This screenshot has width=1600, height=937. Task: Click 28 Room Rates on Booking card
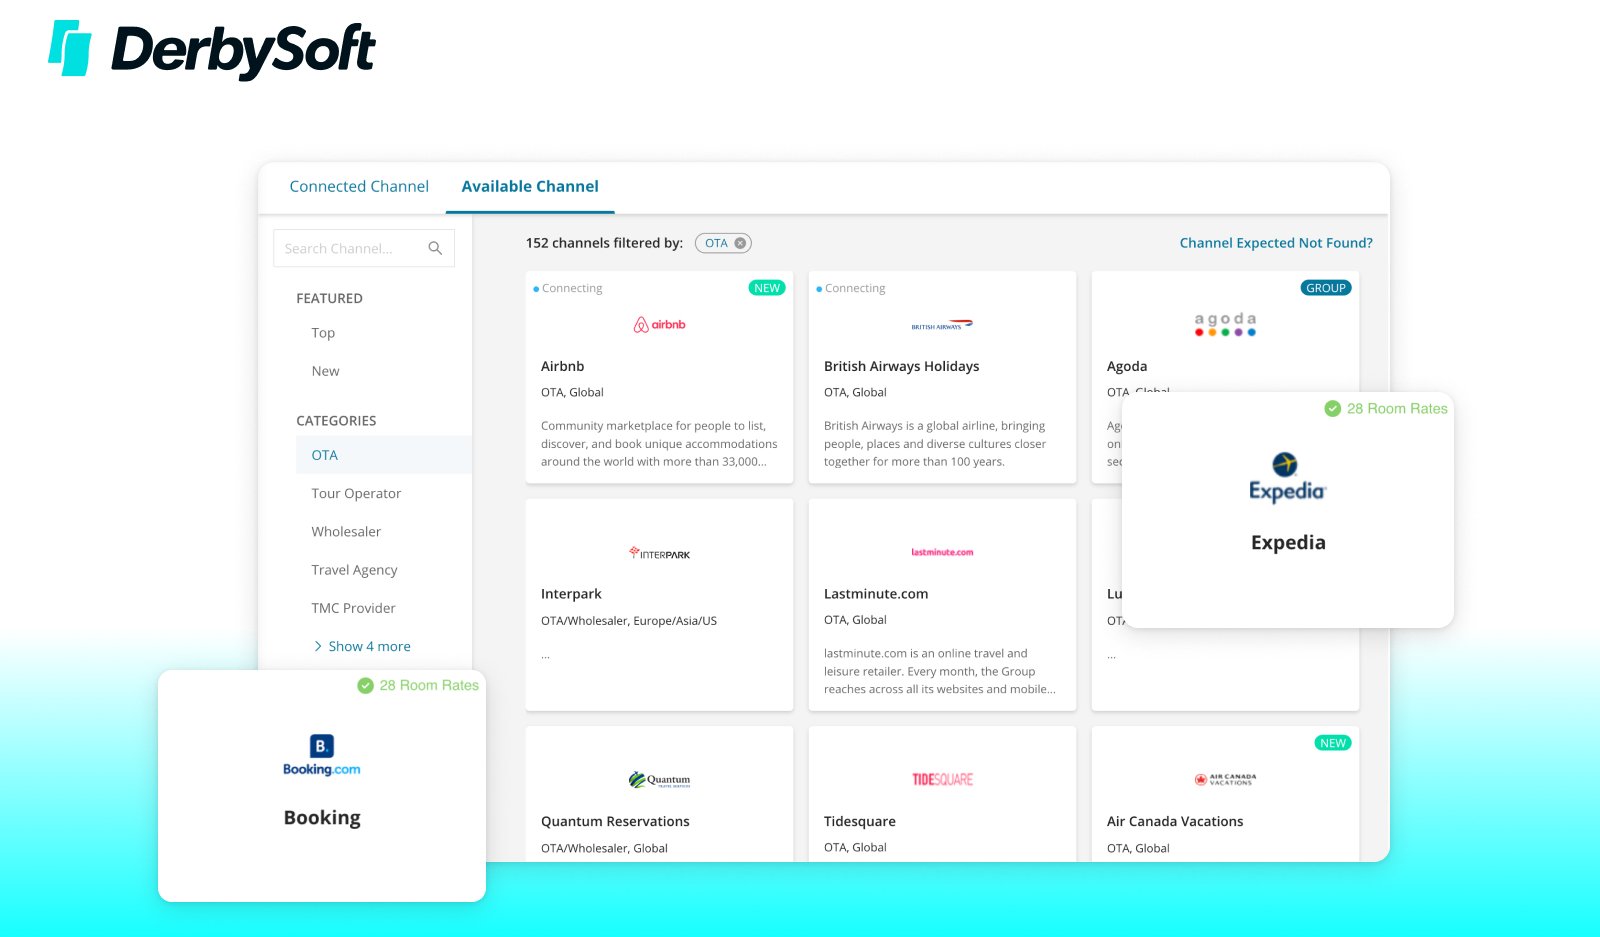pos(429,685)
